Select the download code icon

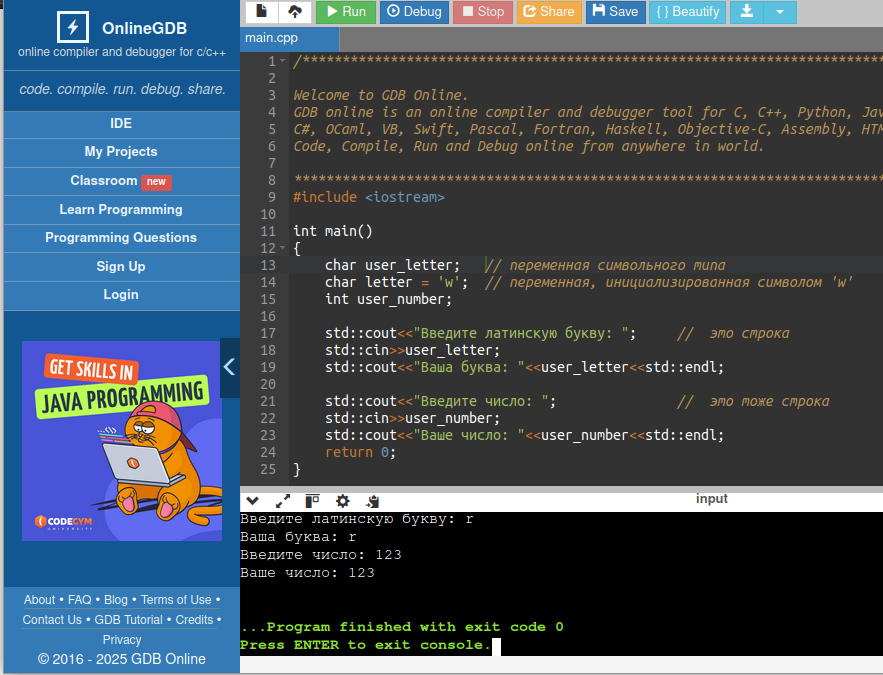pos(746,12)
